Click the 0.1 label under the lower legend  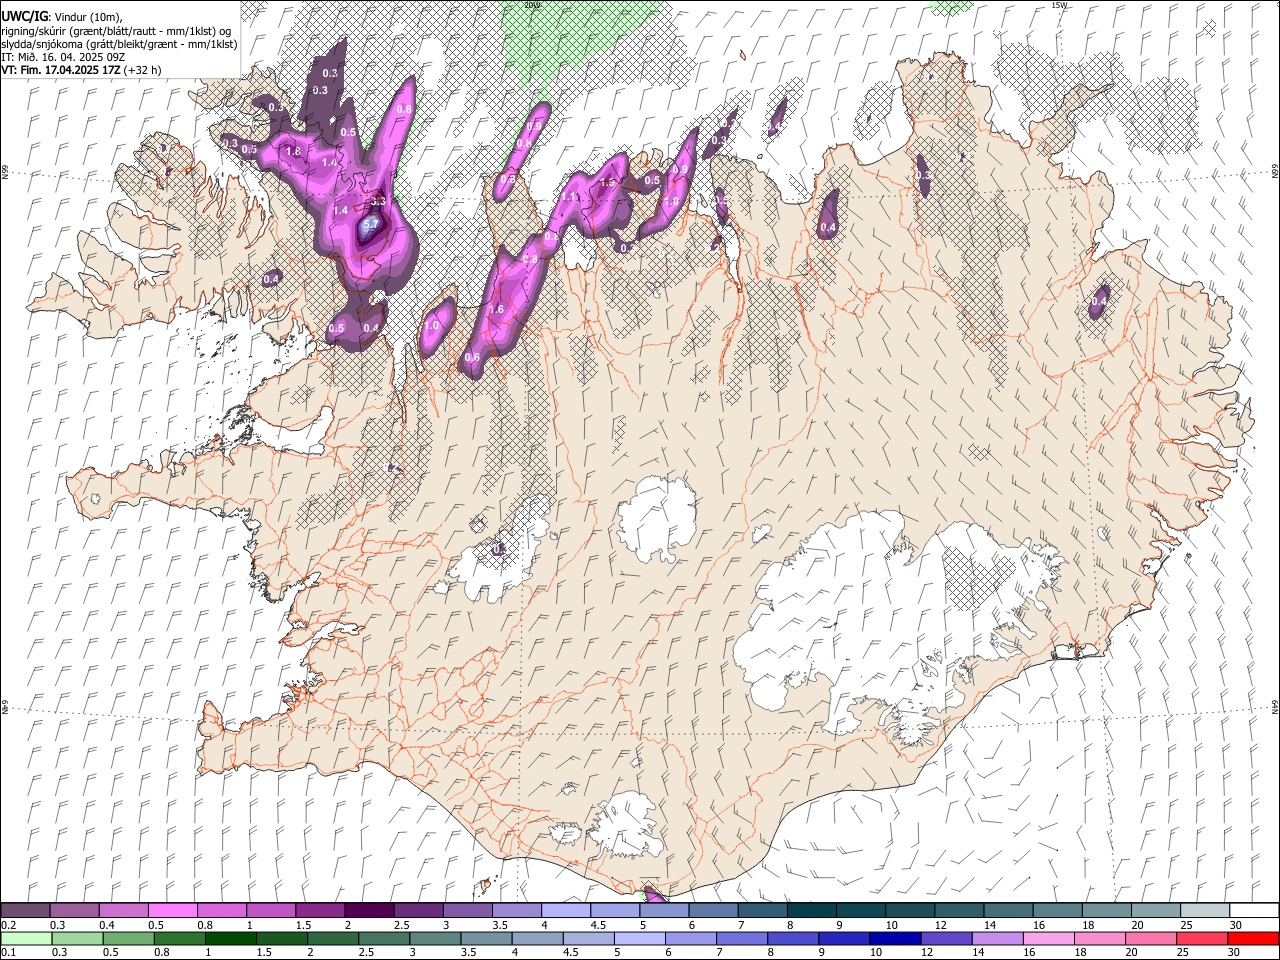click(x=7, y=952)
